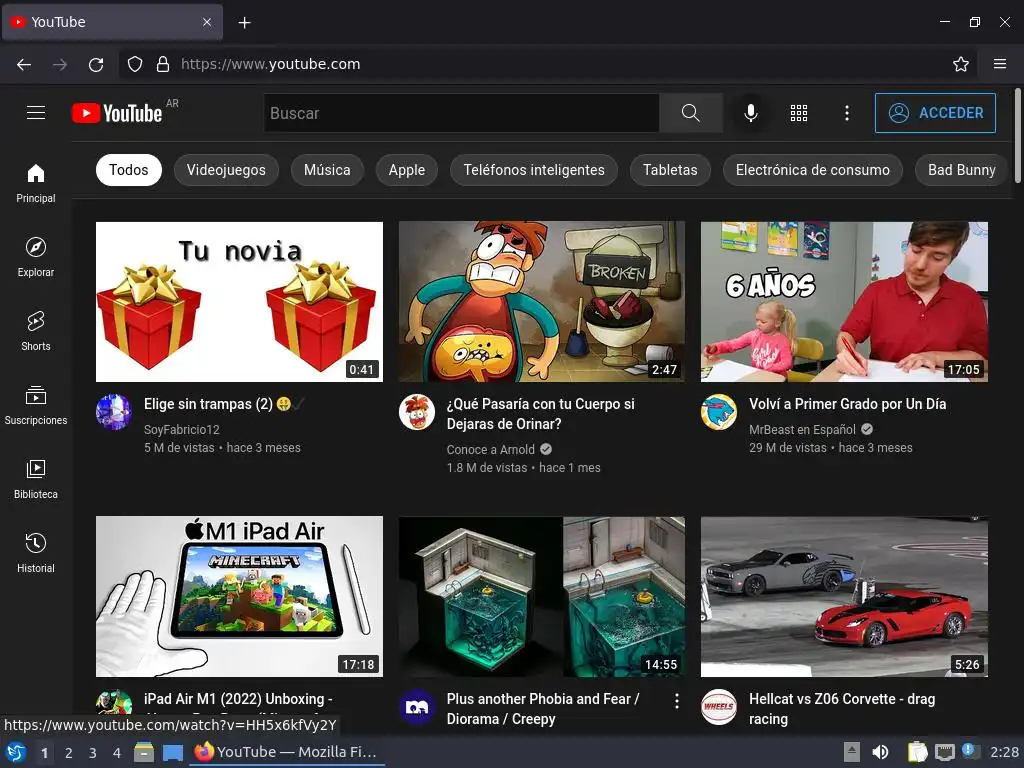Open the YouTube hamburger guide menu
This screenshot has height=768, width=1024.
[x=36, y=113]
